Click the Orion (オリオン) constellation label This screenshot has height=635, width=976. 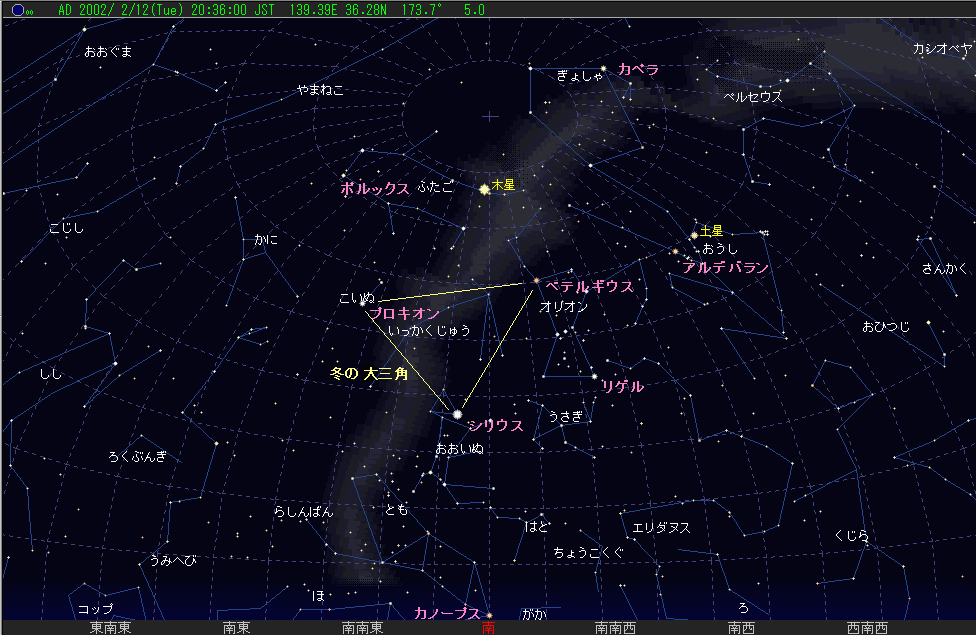pos(563,307)
